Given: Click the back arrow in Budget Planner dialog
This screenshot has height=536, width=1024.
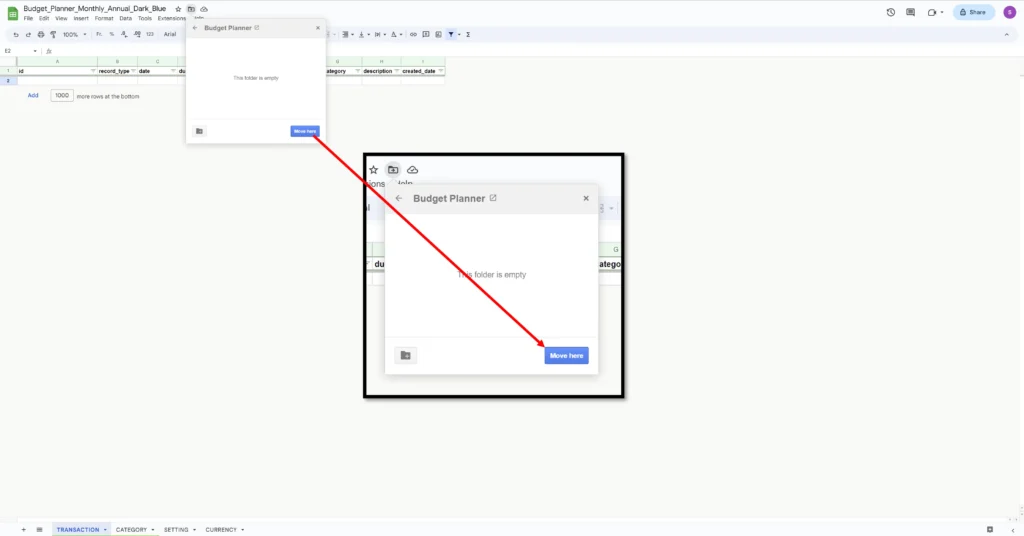Looking at the screenshot, I should pyautogui.click(x=195, y=28).
